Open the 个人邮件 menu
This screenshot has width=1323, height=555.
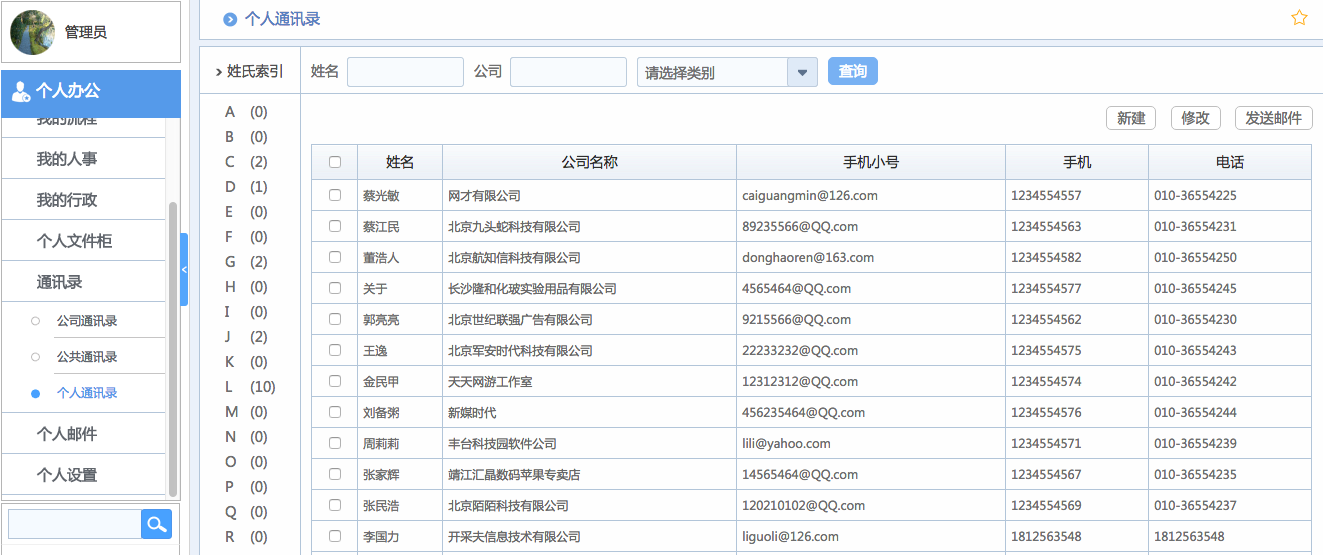click(67, 434)
